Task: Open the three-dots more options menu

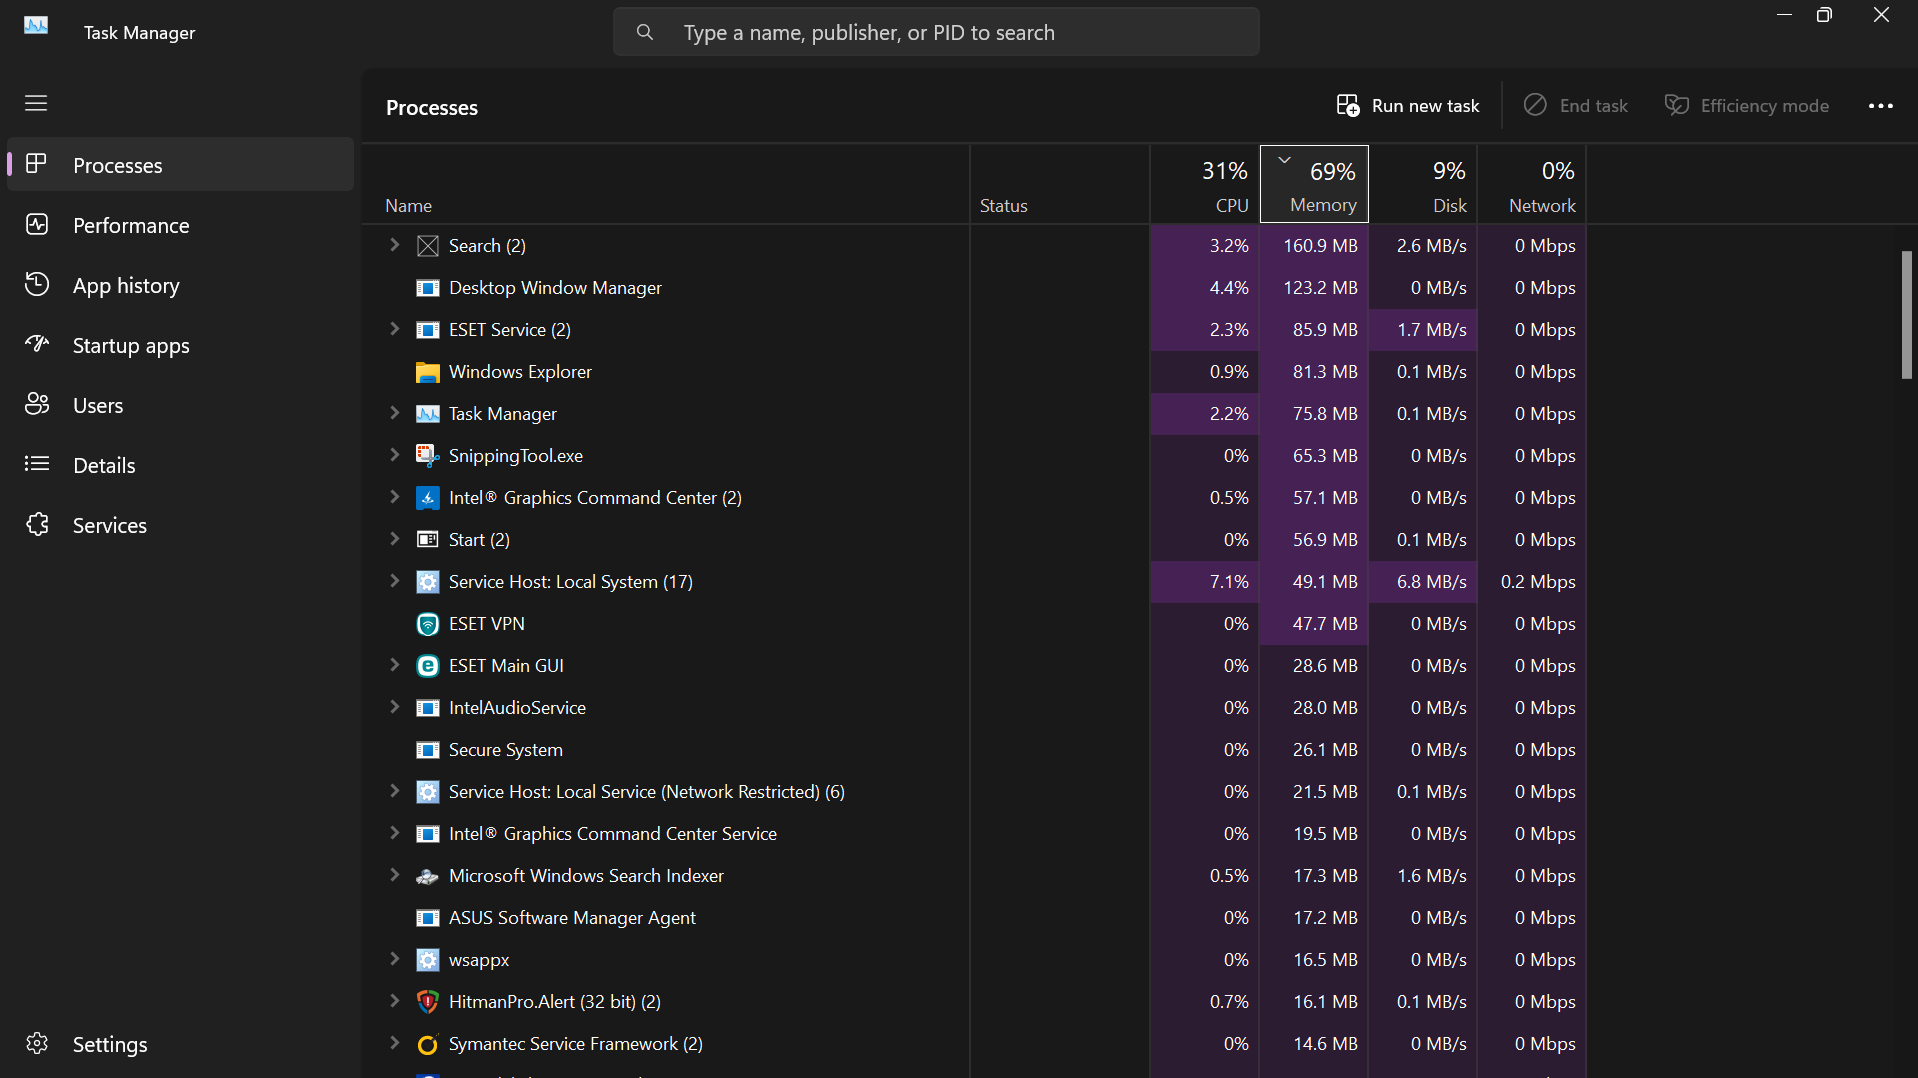Action: point(1880,106)
